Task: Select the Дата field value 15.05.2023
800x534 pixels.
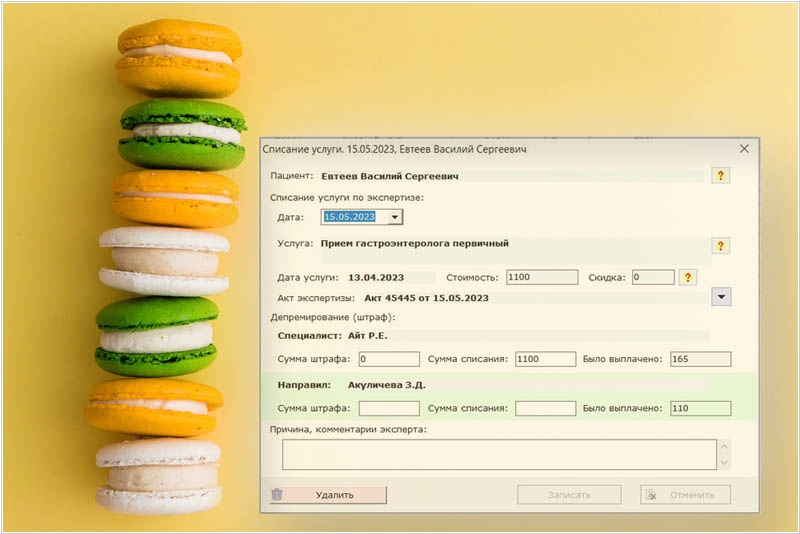Action: click(x=349, y=217)
